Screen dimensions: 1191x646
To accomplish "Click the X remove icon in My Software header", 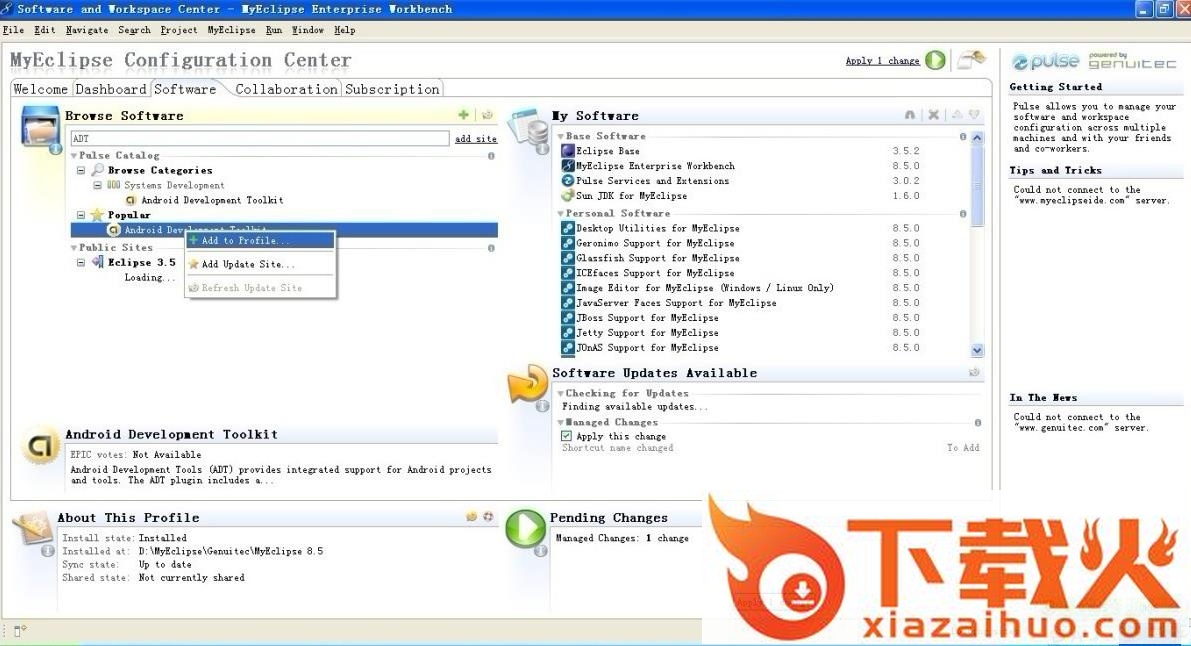I will coord(934,115).
